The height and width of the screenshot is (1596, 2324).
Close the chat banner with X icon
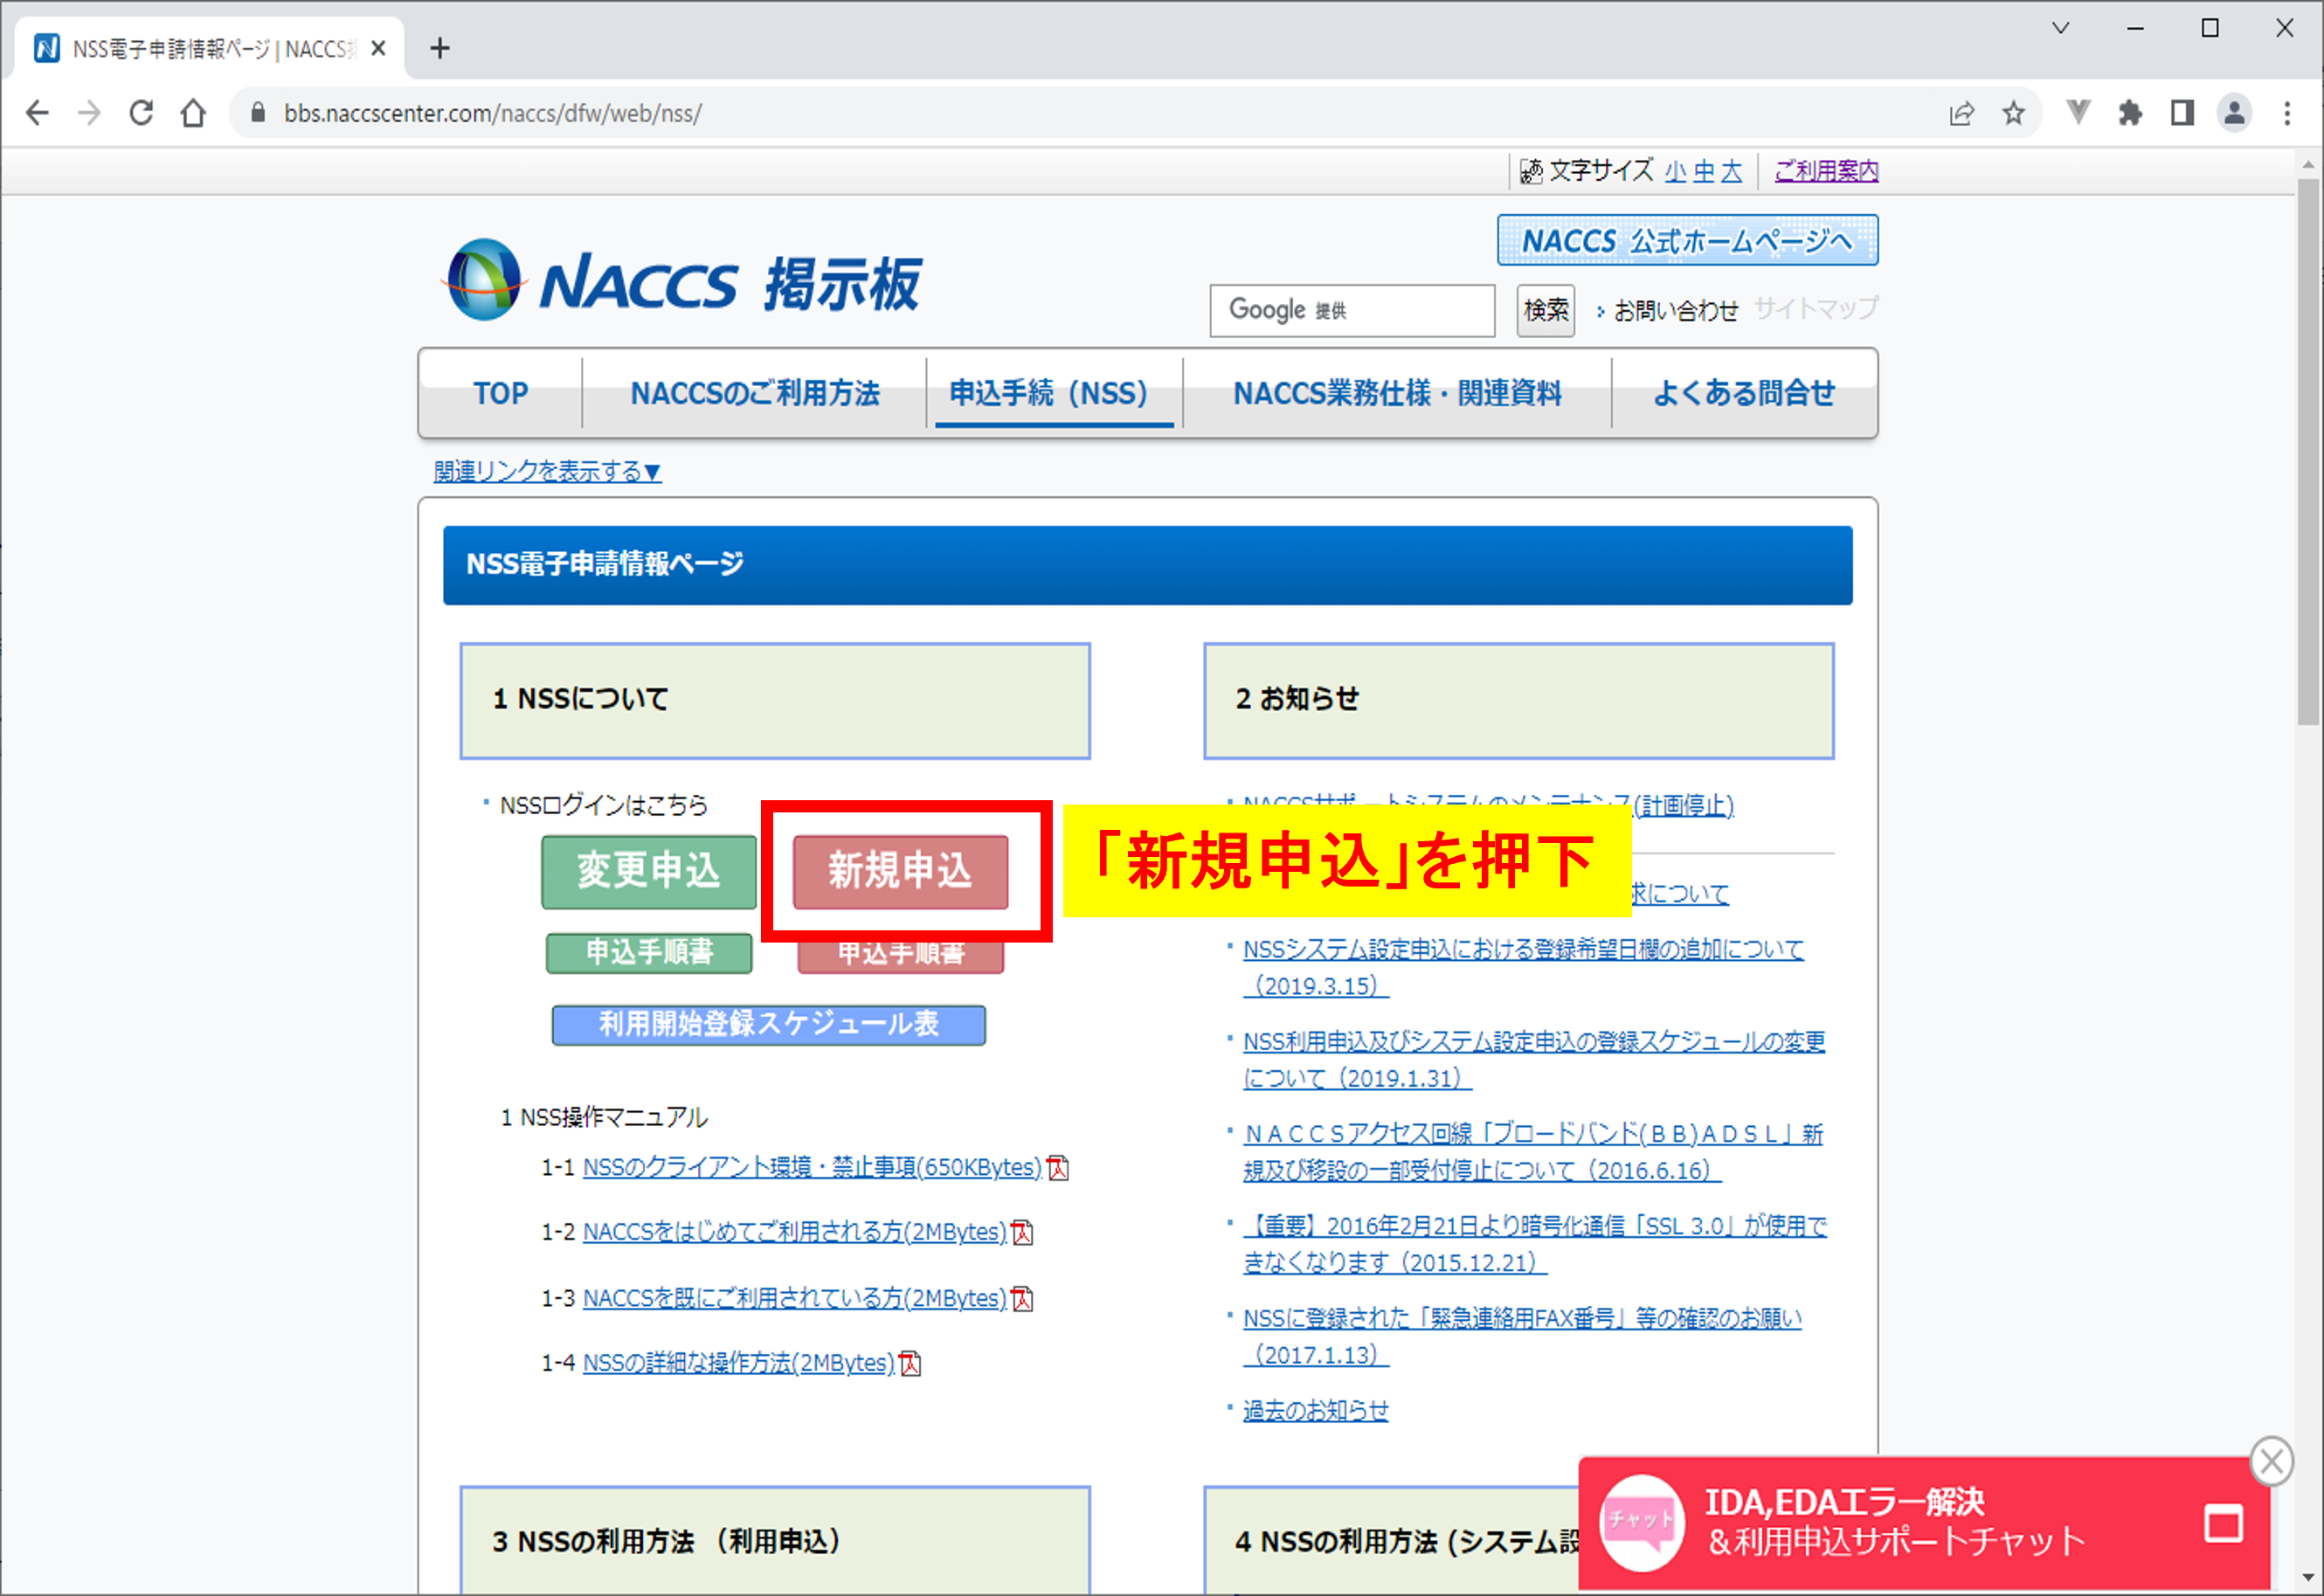tap(2271, 1461)
